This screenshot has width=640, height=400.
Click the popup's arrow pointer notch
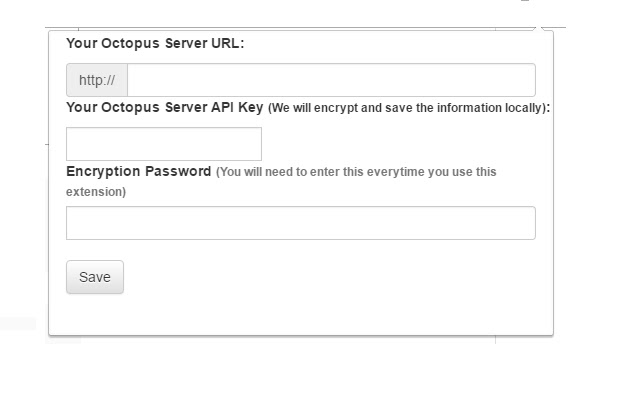click(x=538, y=28)
